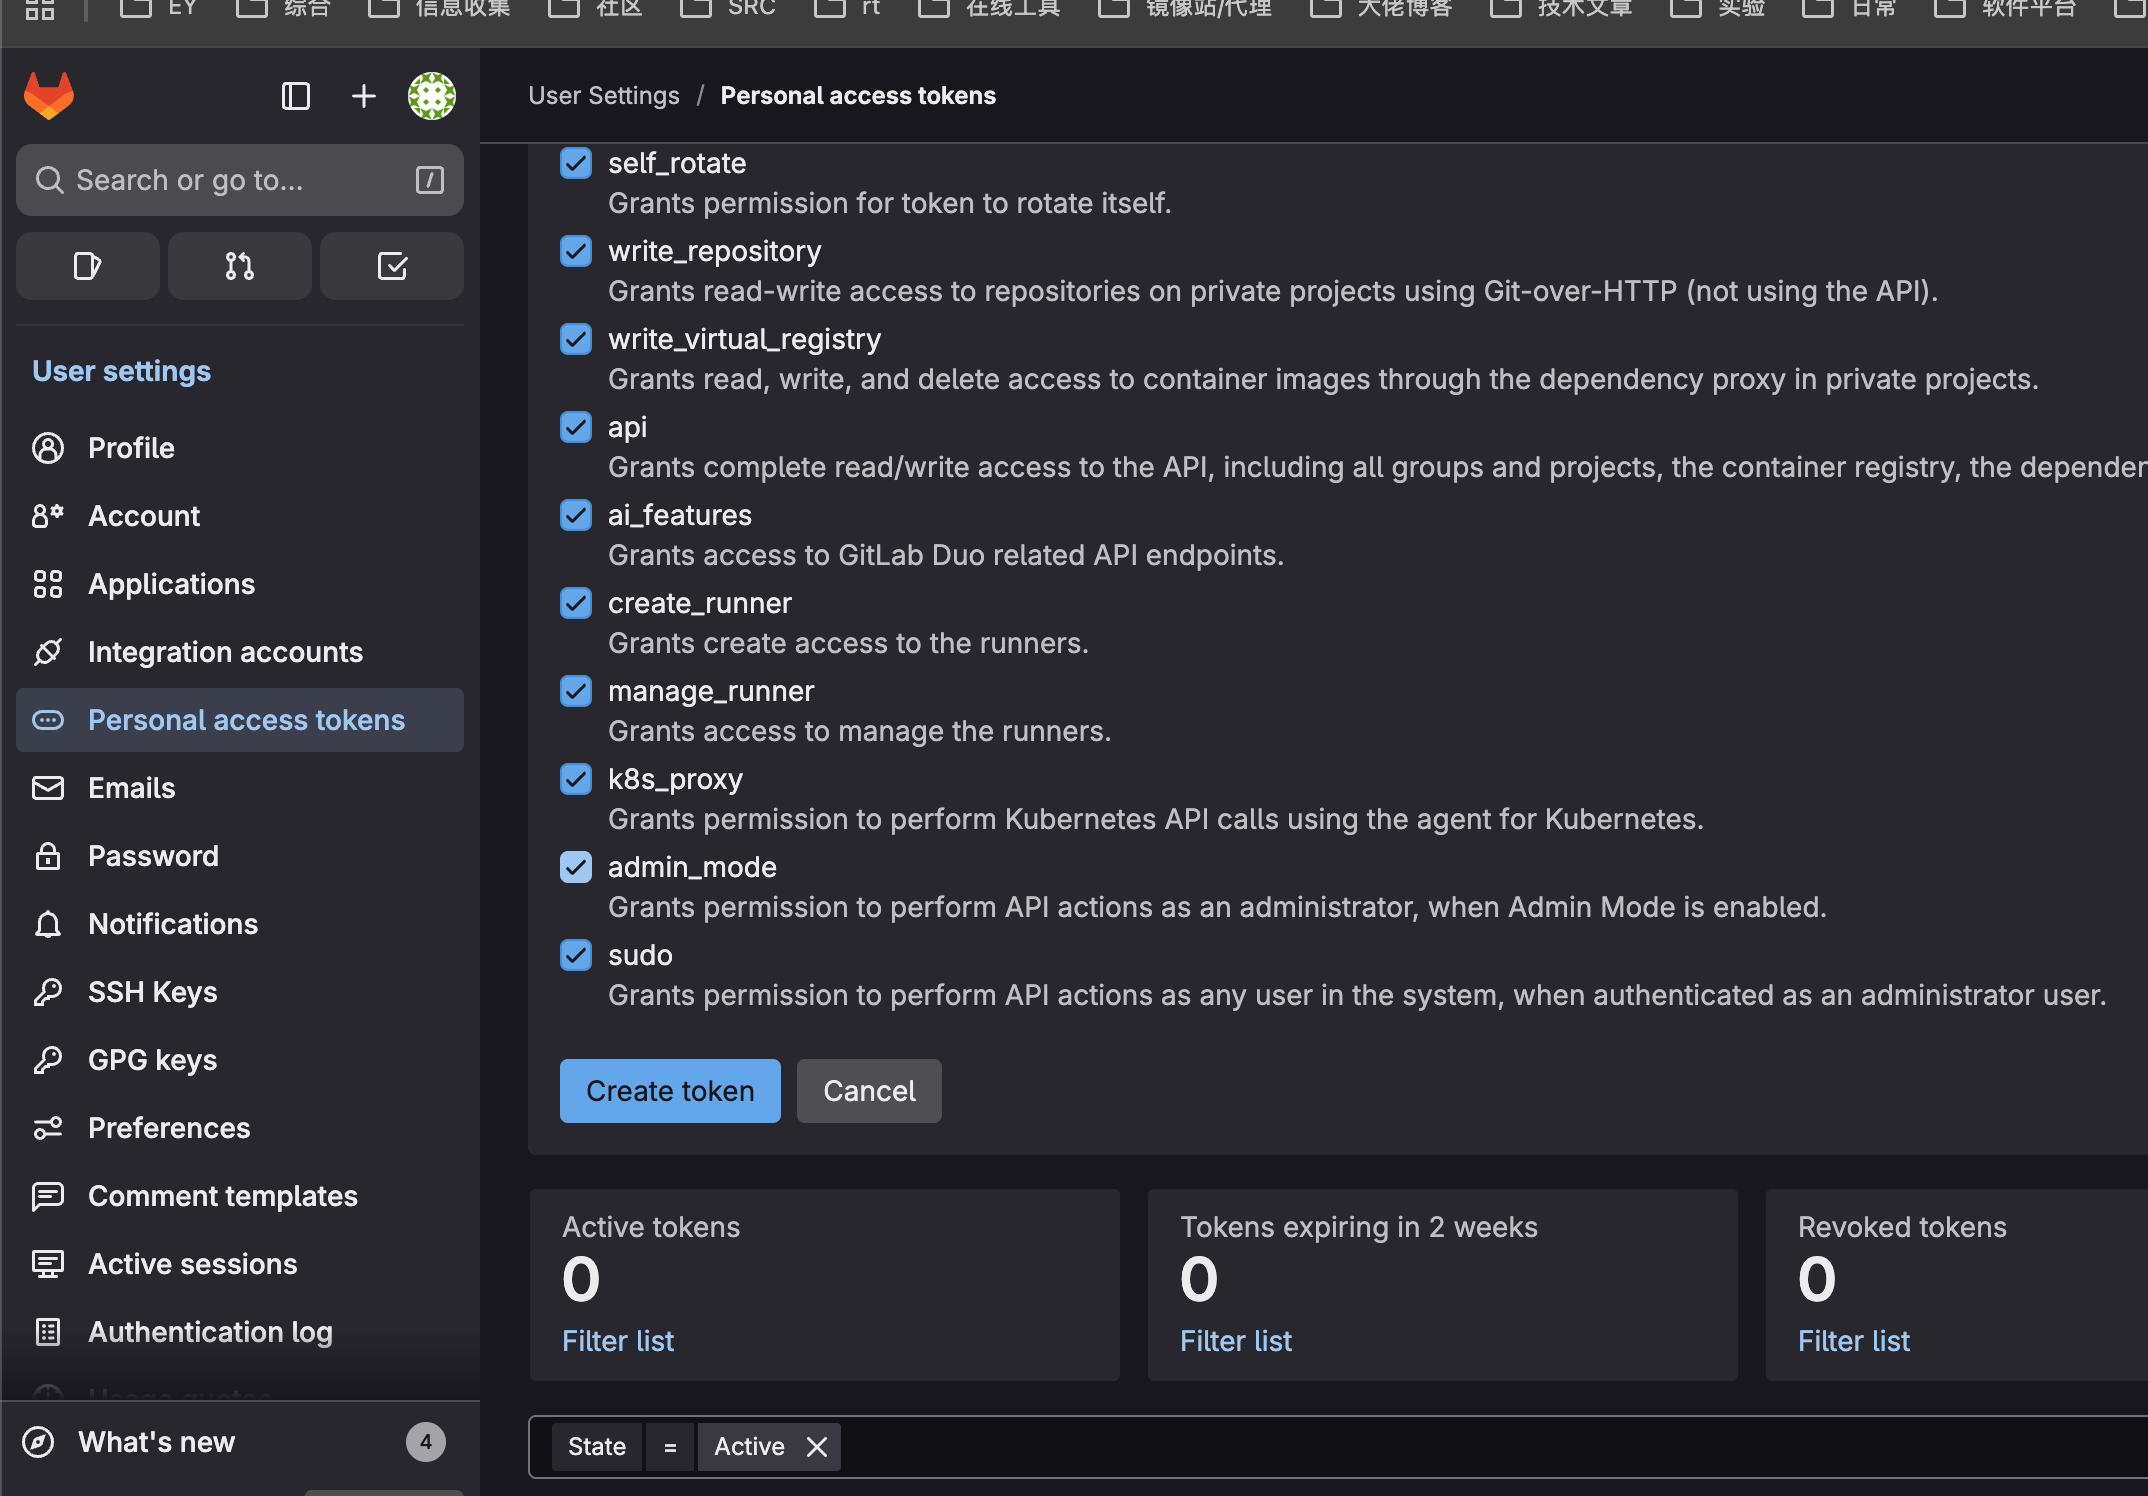Open the user avatar menu
2148x1496 pixels.
pos(432,96)
